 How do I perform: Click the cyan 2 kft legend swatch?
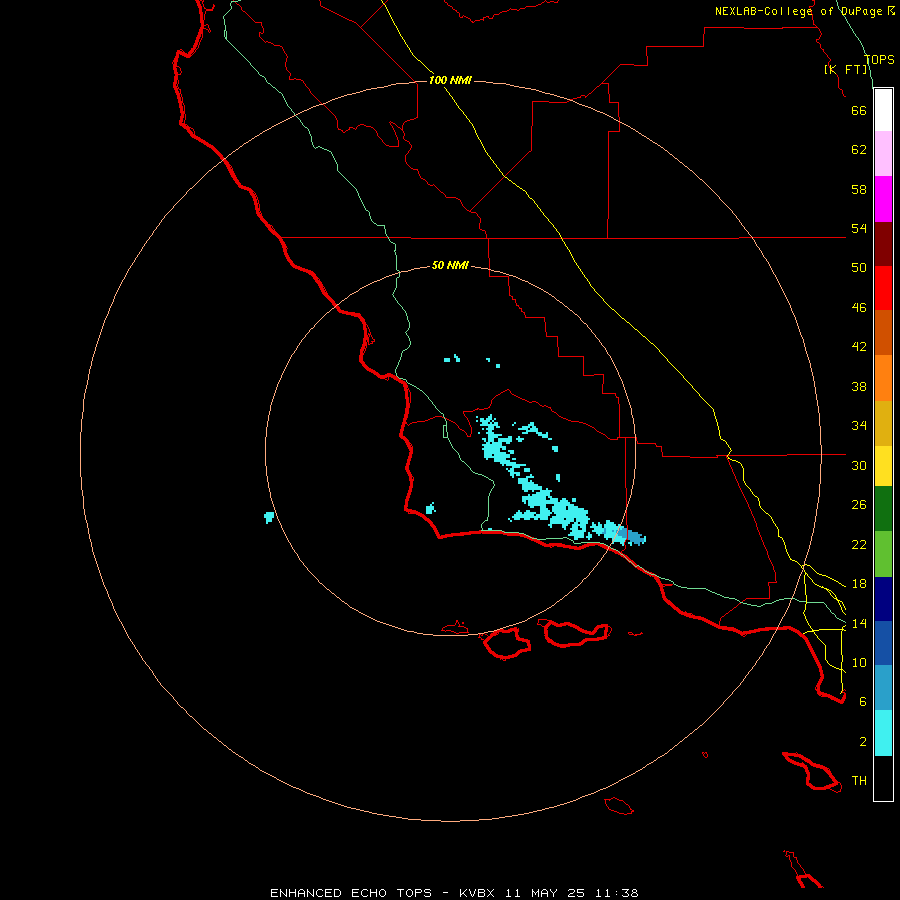[x=883, y=733]
